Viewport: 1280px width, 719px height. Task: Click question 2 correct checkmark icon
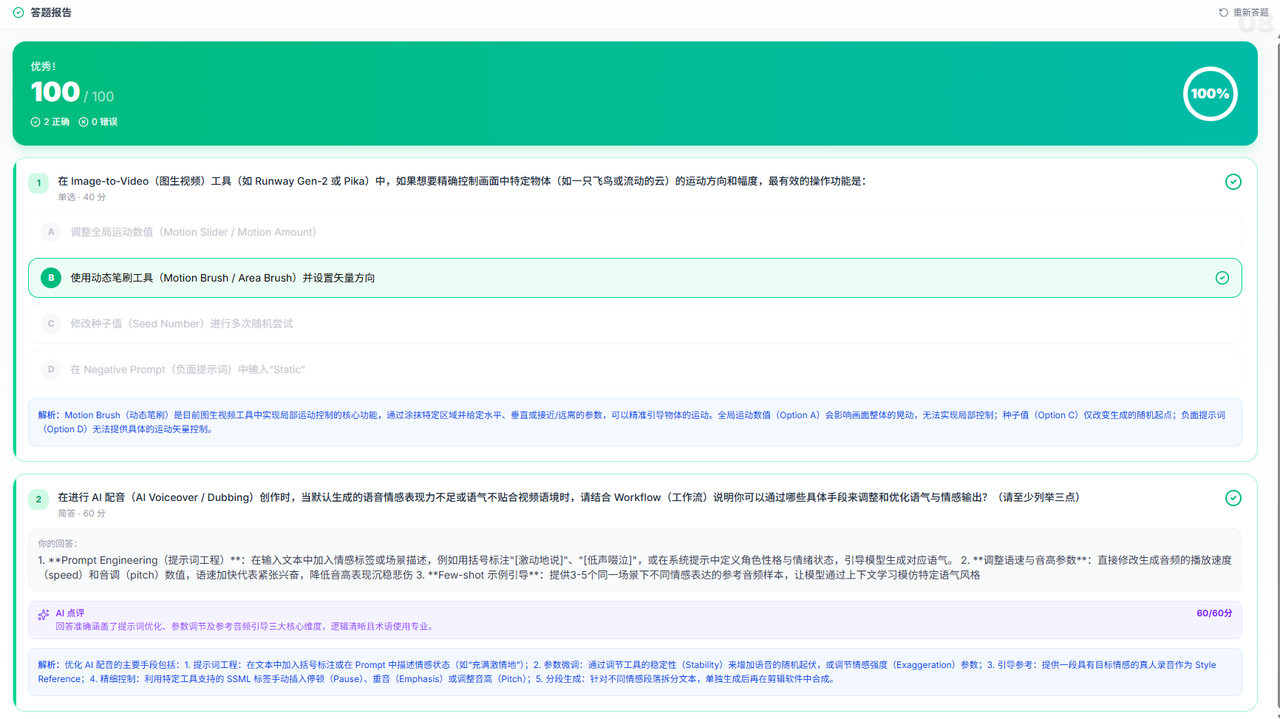tap(1233, 498)
